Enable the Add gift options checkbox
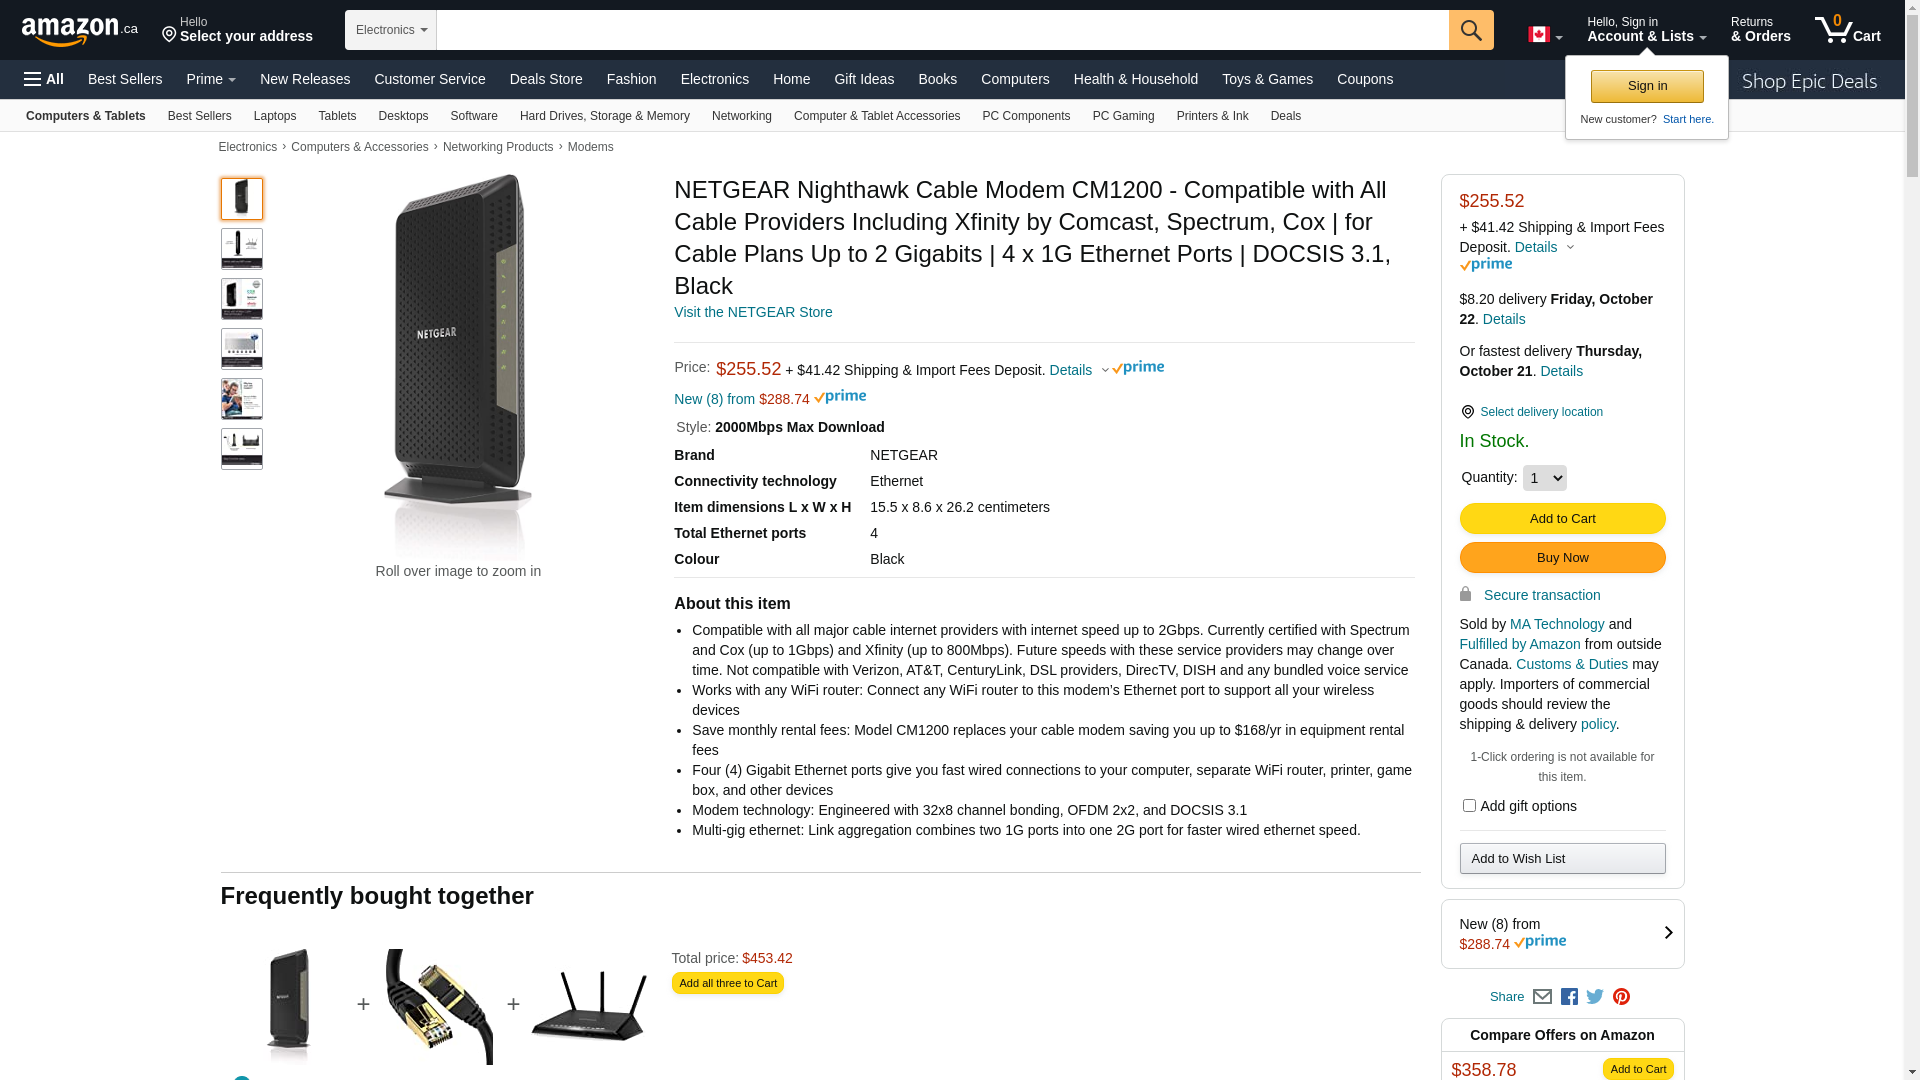This screenshot has width=1920, height=1080. click(x=1469, y=806)
